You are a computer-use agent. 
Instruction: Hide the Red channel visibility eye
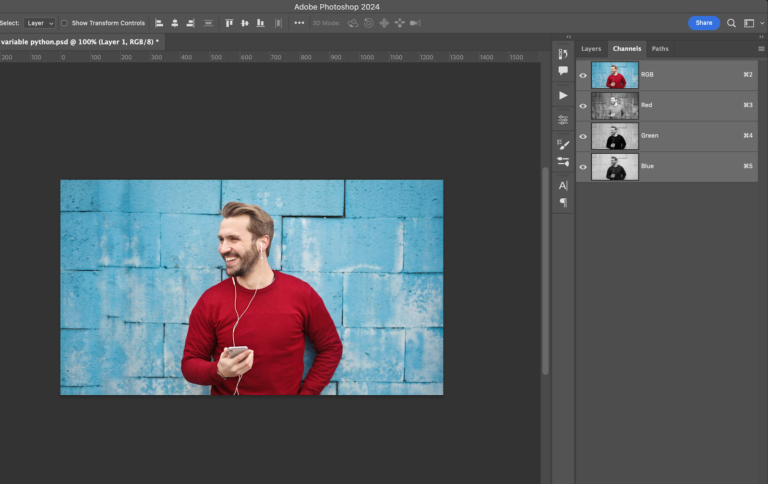pyautogui.click(x=583, y=105)
